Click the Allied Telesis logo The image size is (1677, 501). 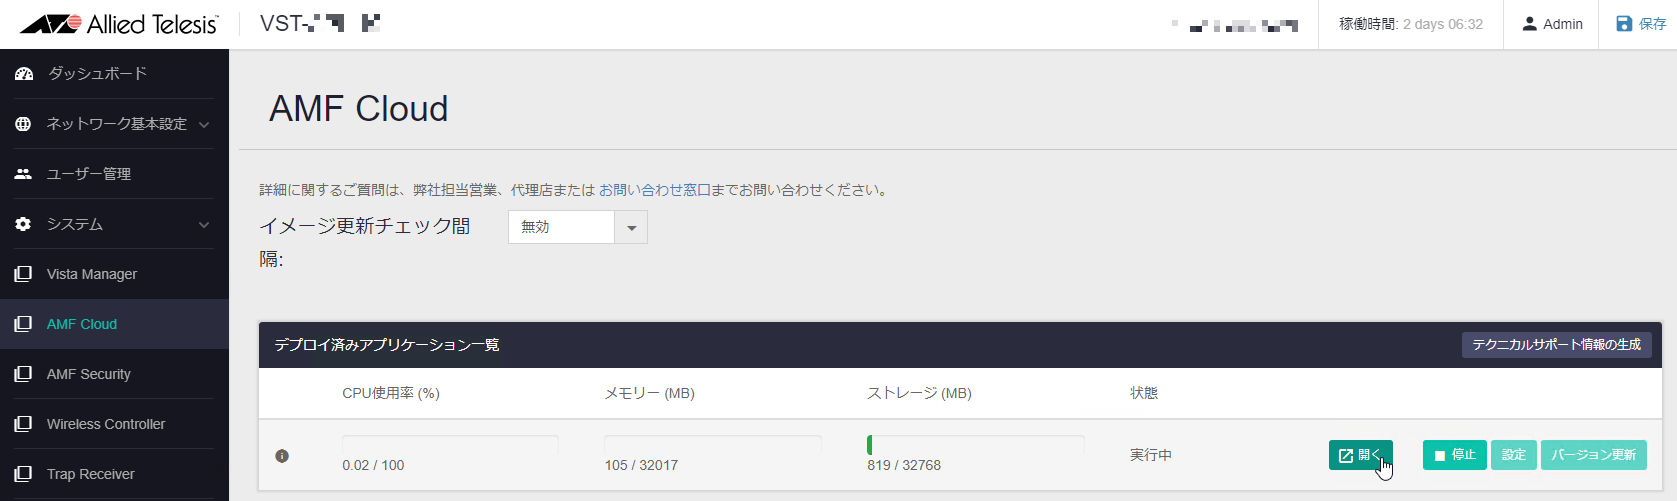119,24
